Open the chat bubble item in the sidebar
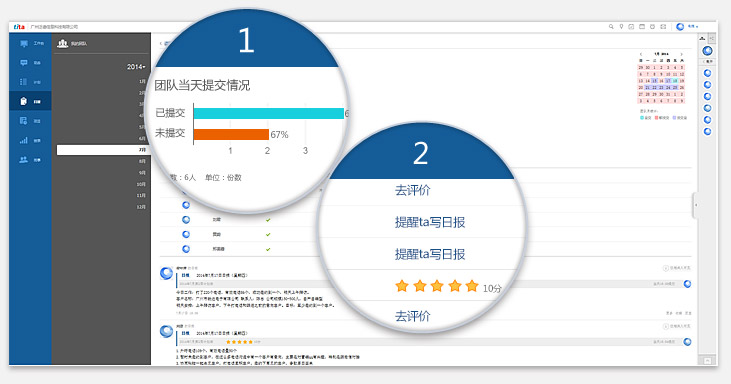Viewport: 731px width, 384px height. click(x=24, y=62)
